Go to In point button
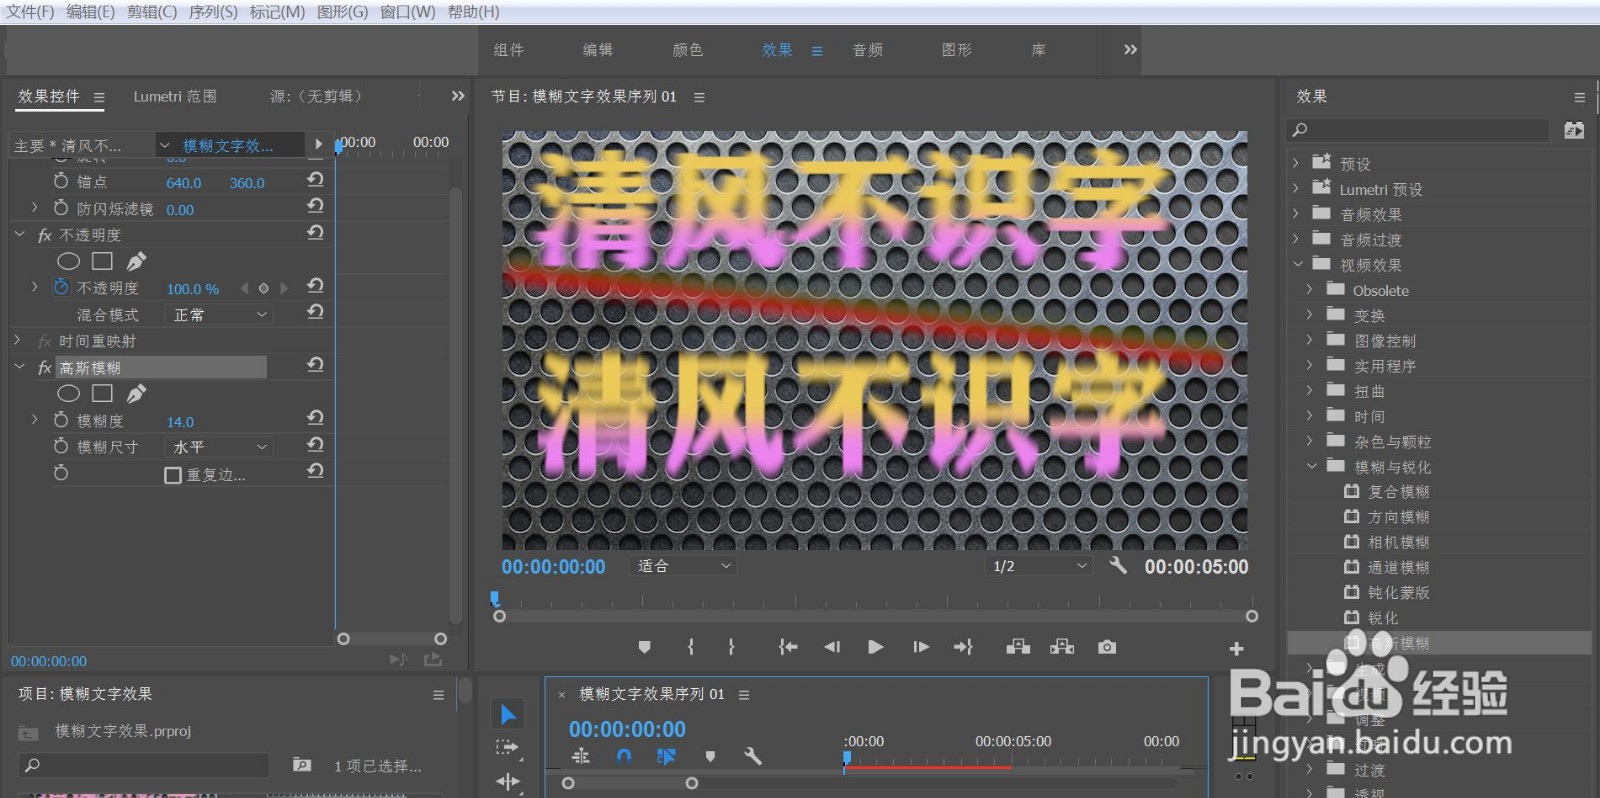 pyautogui.click(x=788, y=647)
